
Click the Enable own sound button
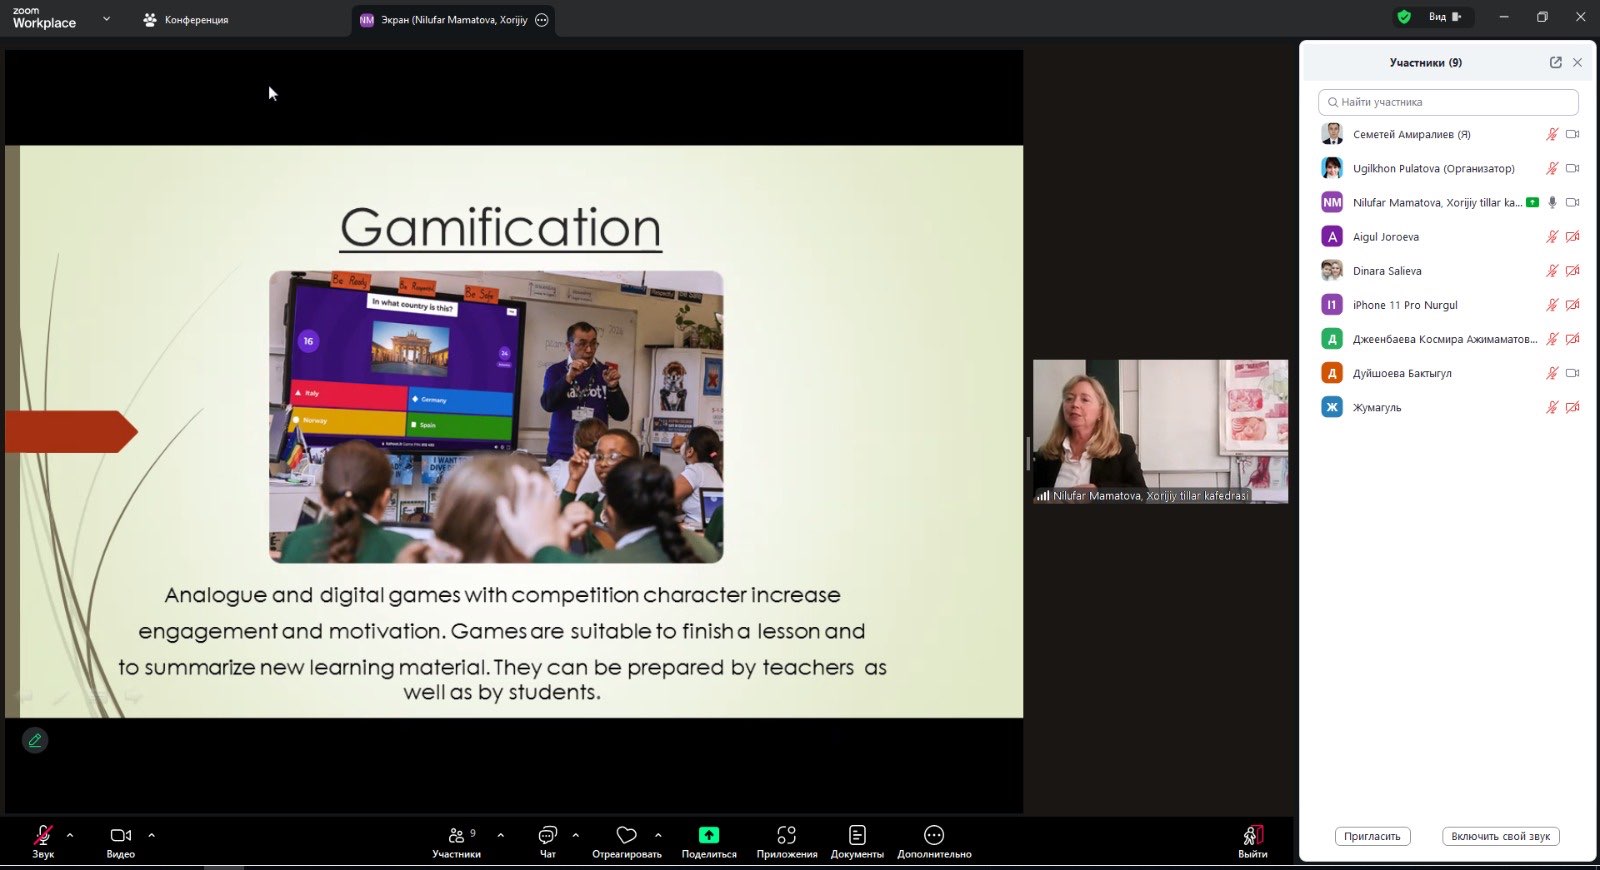[x=1500, y=836]
